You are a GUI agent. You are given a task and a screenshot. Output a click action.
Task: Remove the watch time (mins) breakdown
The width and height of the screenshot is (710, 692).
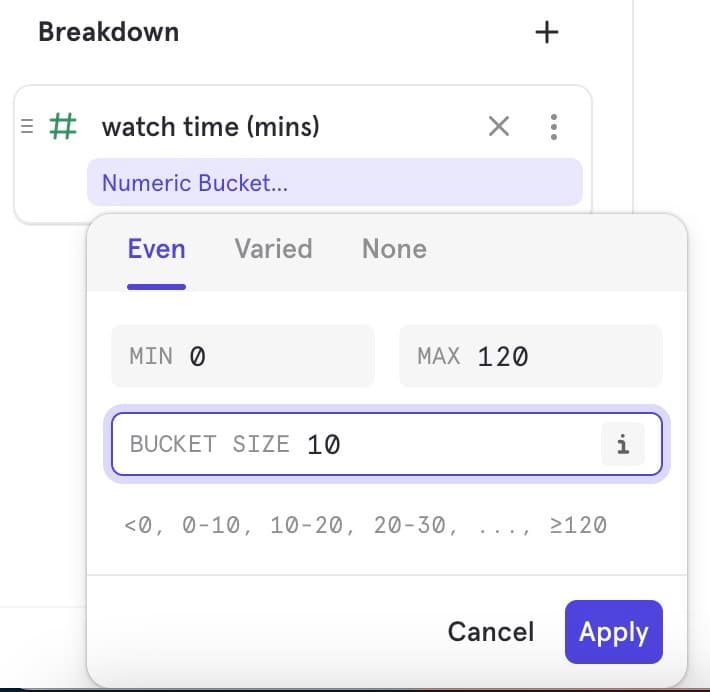click(498, 127)
